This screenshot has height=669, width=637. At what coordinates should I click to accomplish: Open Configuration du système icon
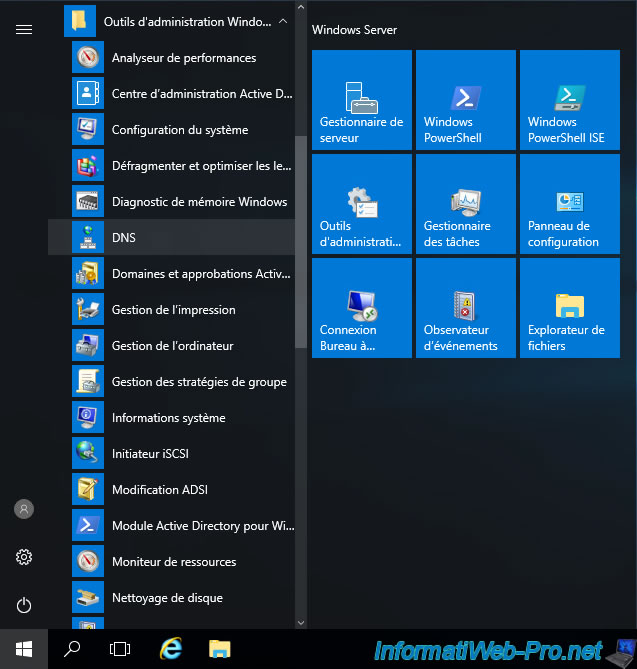(88, 129)
